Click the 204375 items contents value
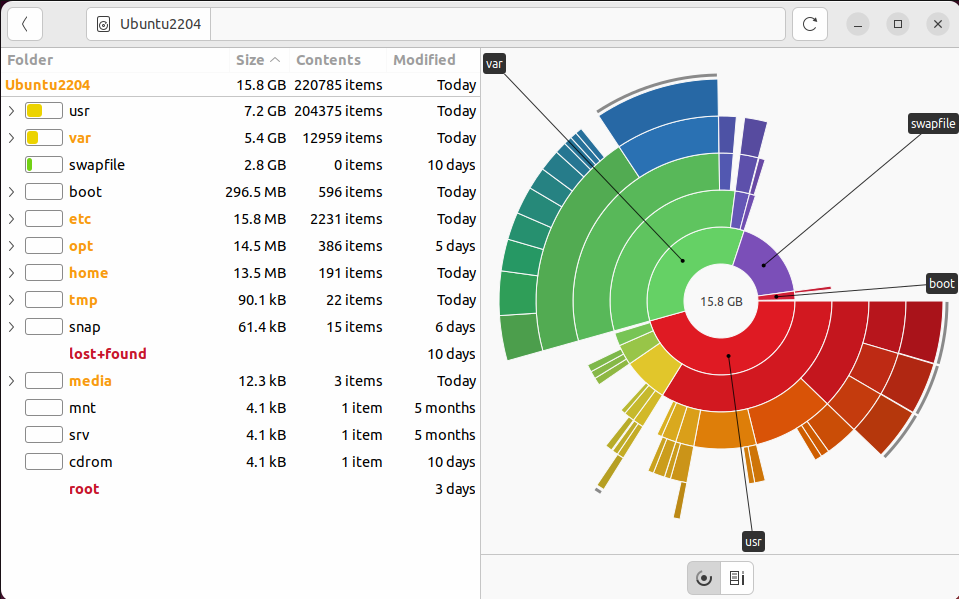Screen dimensions: 959x599 point(338,111)
